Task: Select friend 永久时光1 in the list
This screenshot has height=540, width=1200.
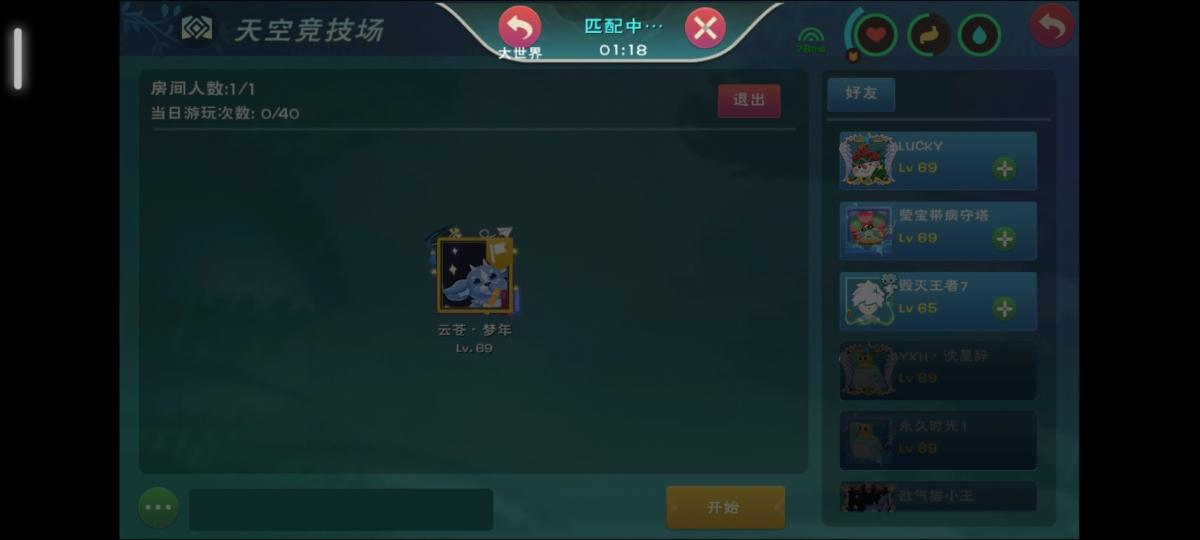Action: tap(938, 440)
